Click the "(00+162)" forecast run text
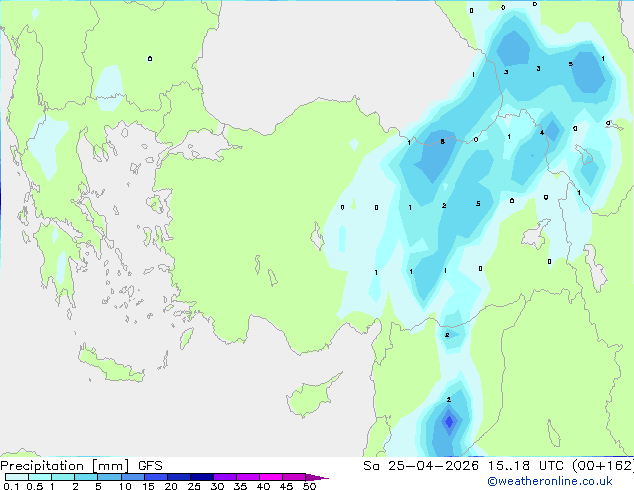 click(602, 466)
